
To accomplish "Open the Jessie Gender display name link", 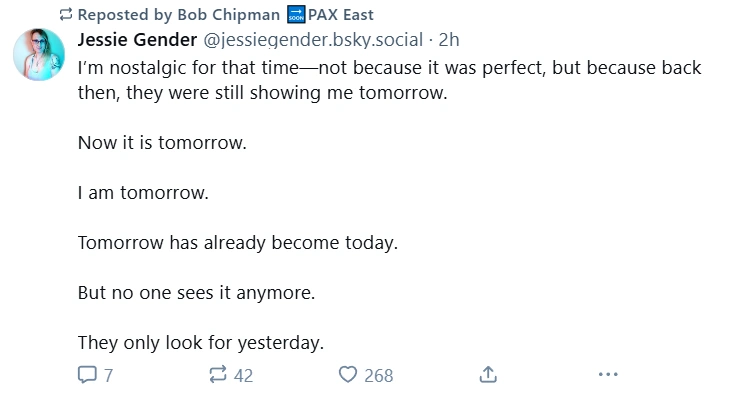I will click(137, 40).
